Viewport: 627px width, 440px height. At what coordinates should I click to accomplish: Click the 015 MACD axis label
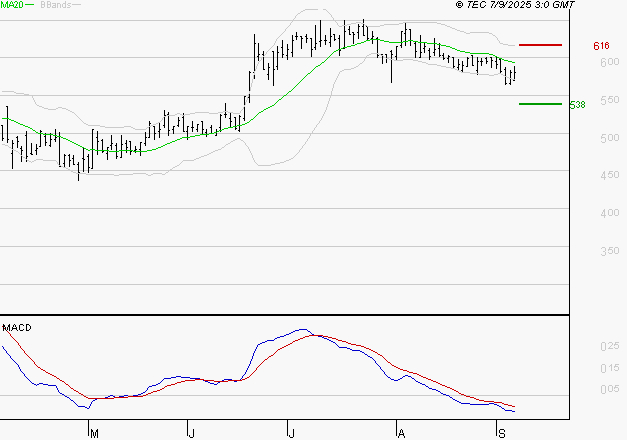(610, 368)
